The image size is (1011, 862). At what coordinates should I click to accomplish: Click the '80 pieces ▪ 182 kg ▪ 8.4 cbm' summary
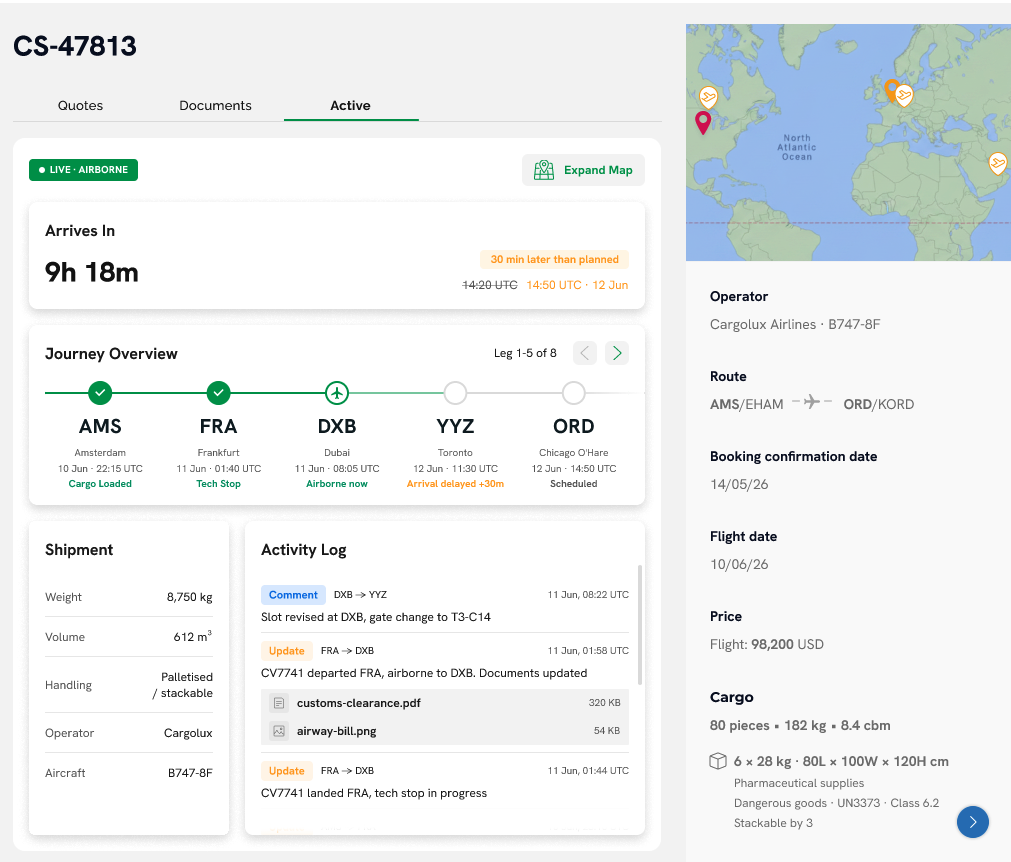tap(800, 725)
